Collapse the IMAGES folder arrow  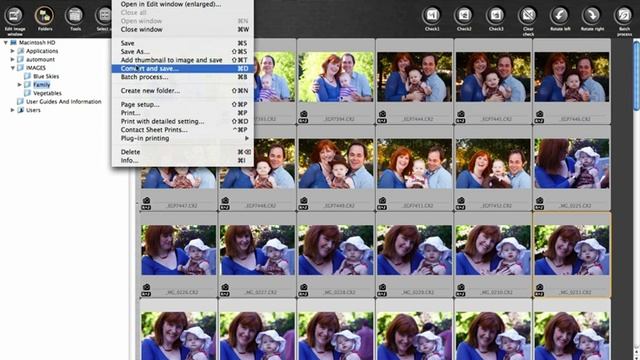[13, 68]
